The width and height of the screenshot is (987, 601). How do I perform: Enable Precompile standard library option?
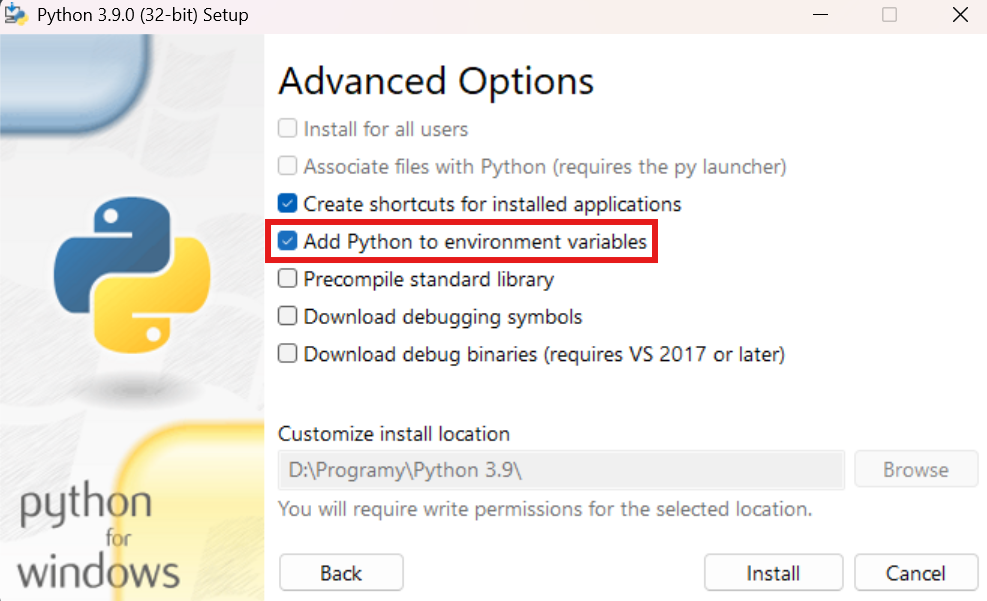click(288, 279)
